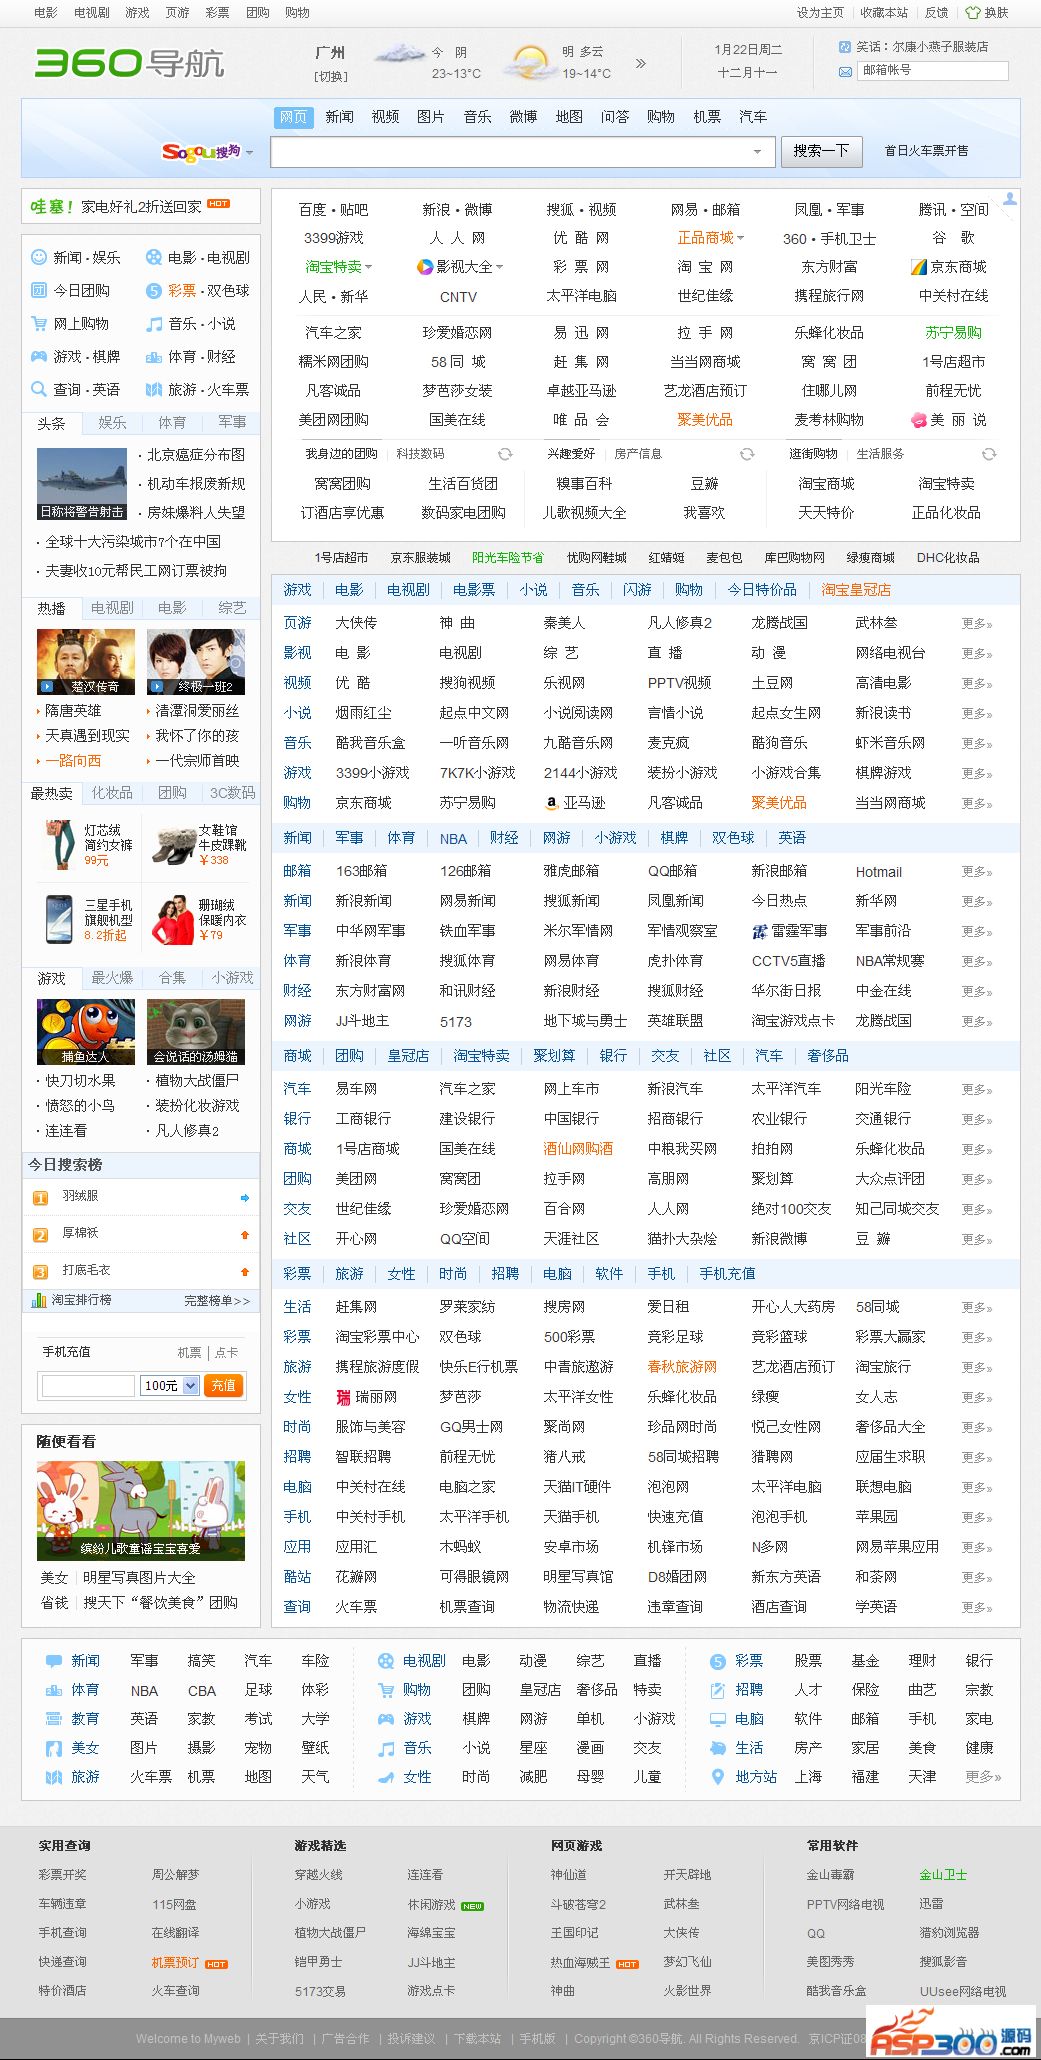Click 设为主页 in the top bar
Image resolution: width=1041 pixels, height=2060 pixels.
point(820,13)
